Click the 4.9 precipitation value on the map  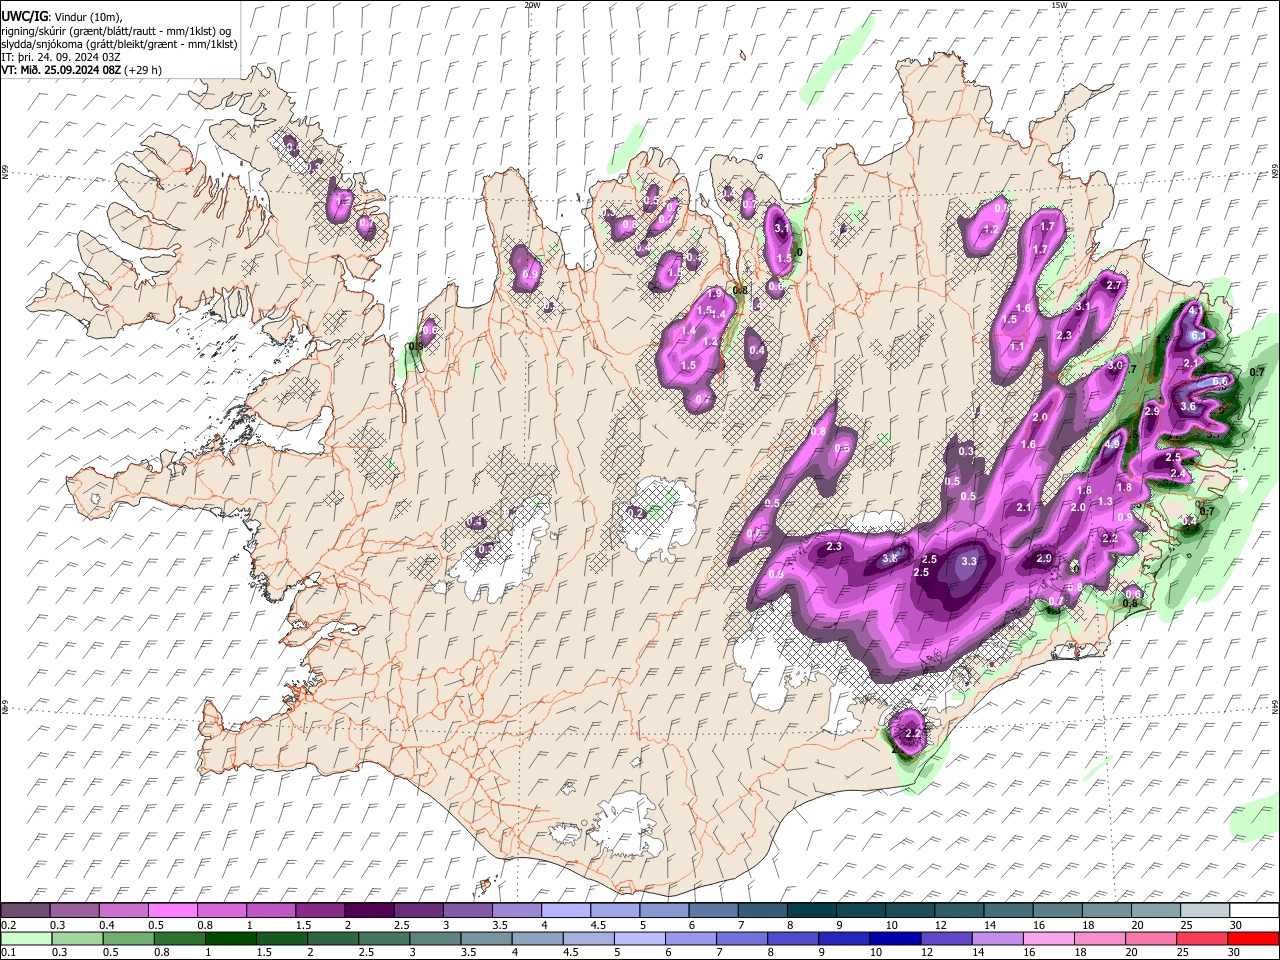click(1112, 443)
